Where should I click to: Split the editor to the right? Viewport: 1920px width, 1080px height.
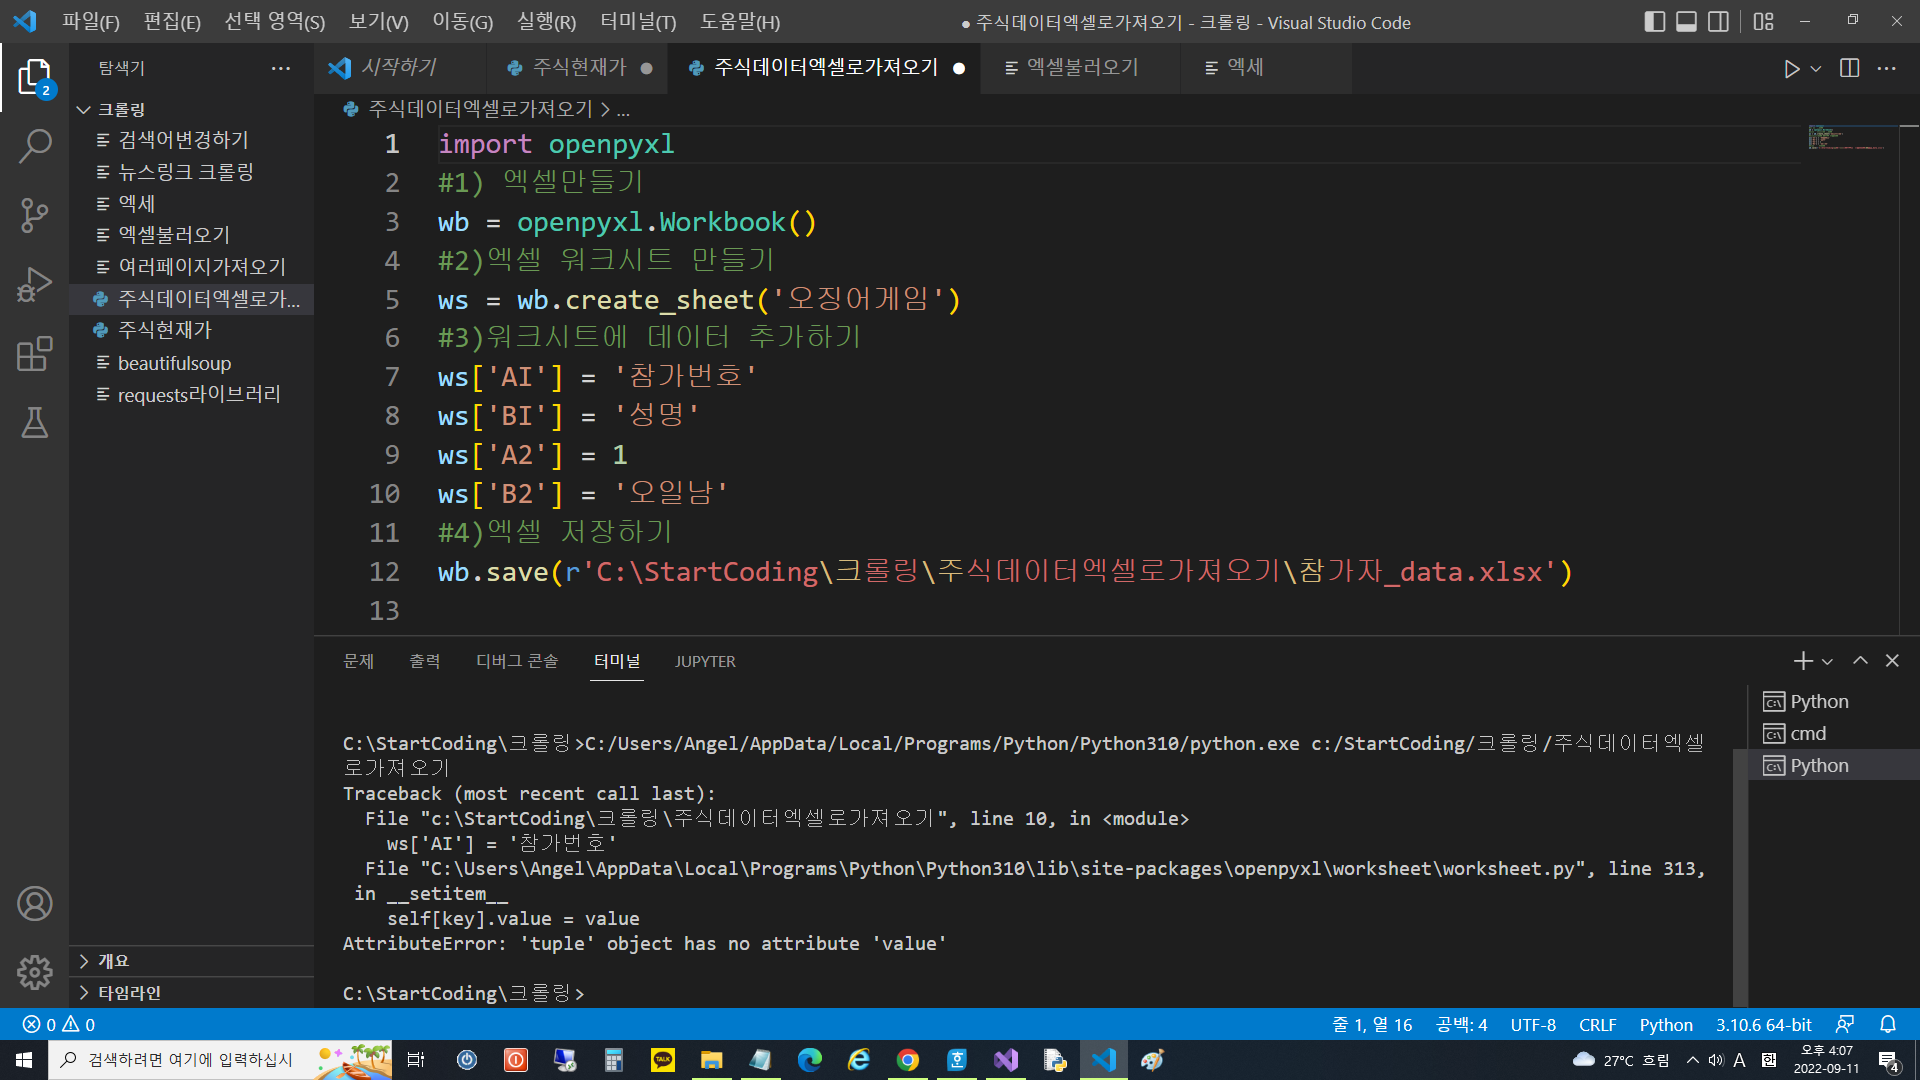click(1850, 68)
